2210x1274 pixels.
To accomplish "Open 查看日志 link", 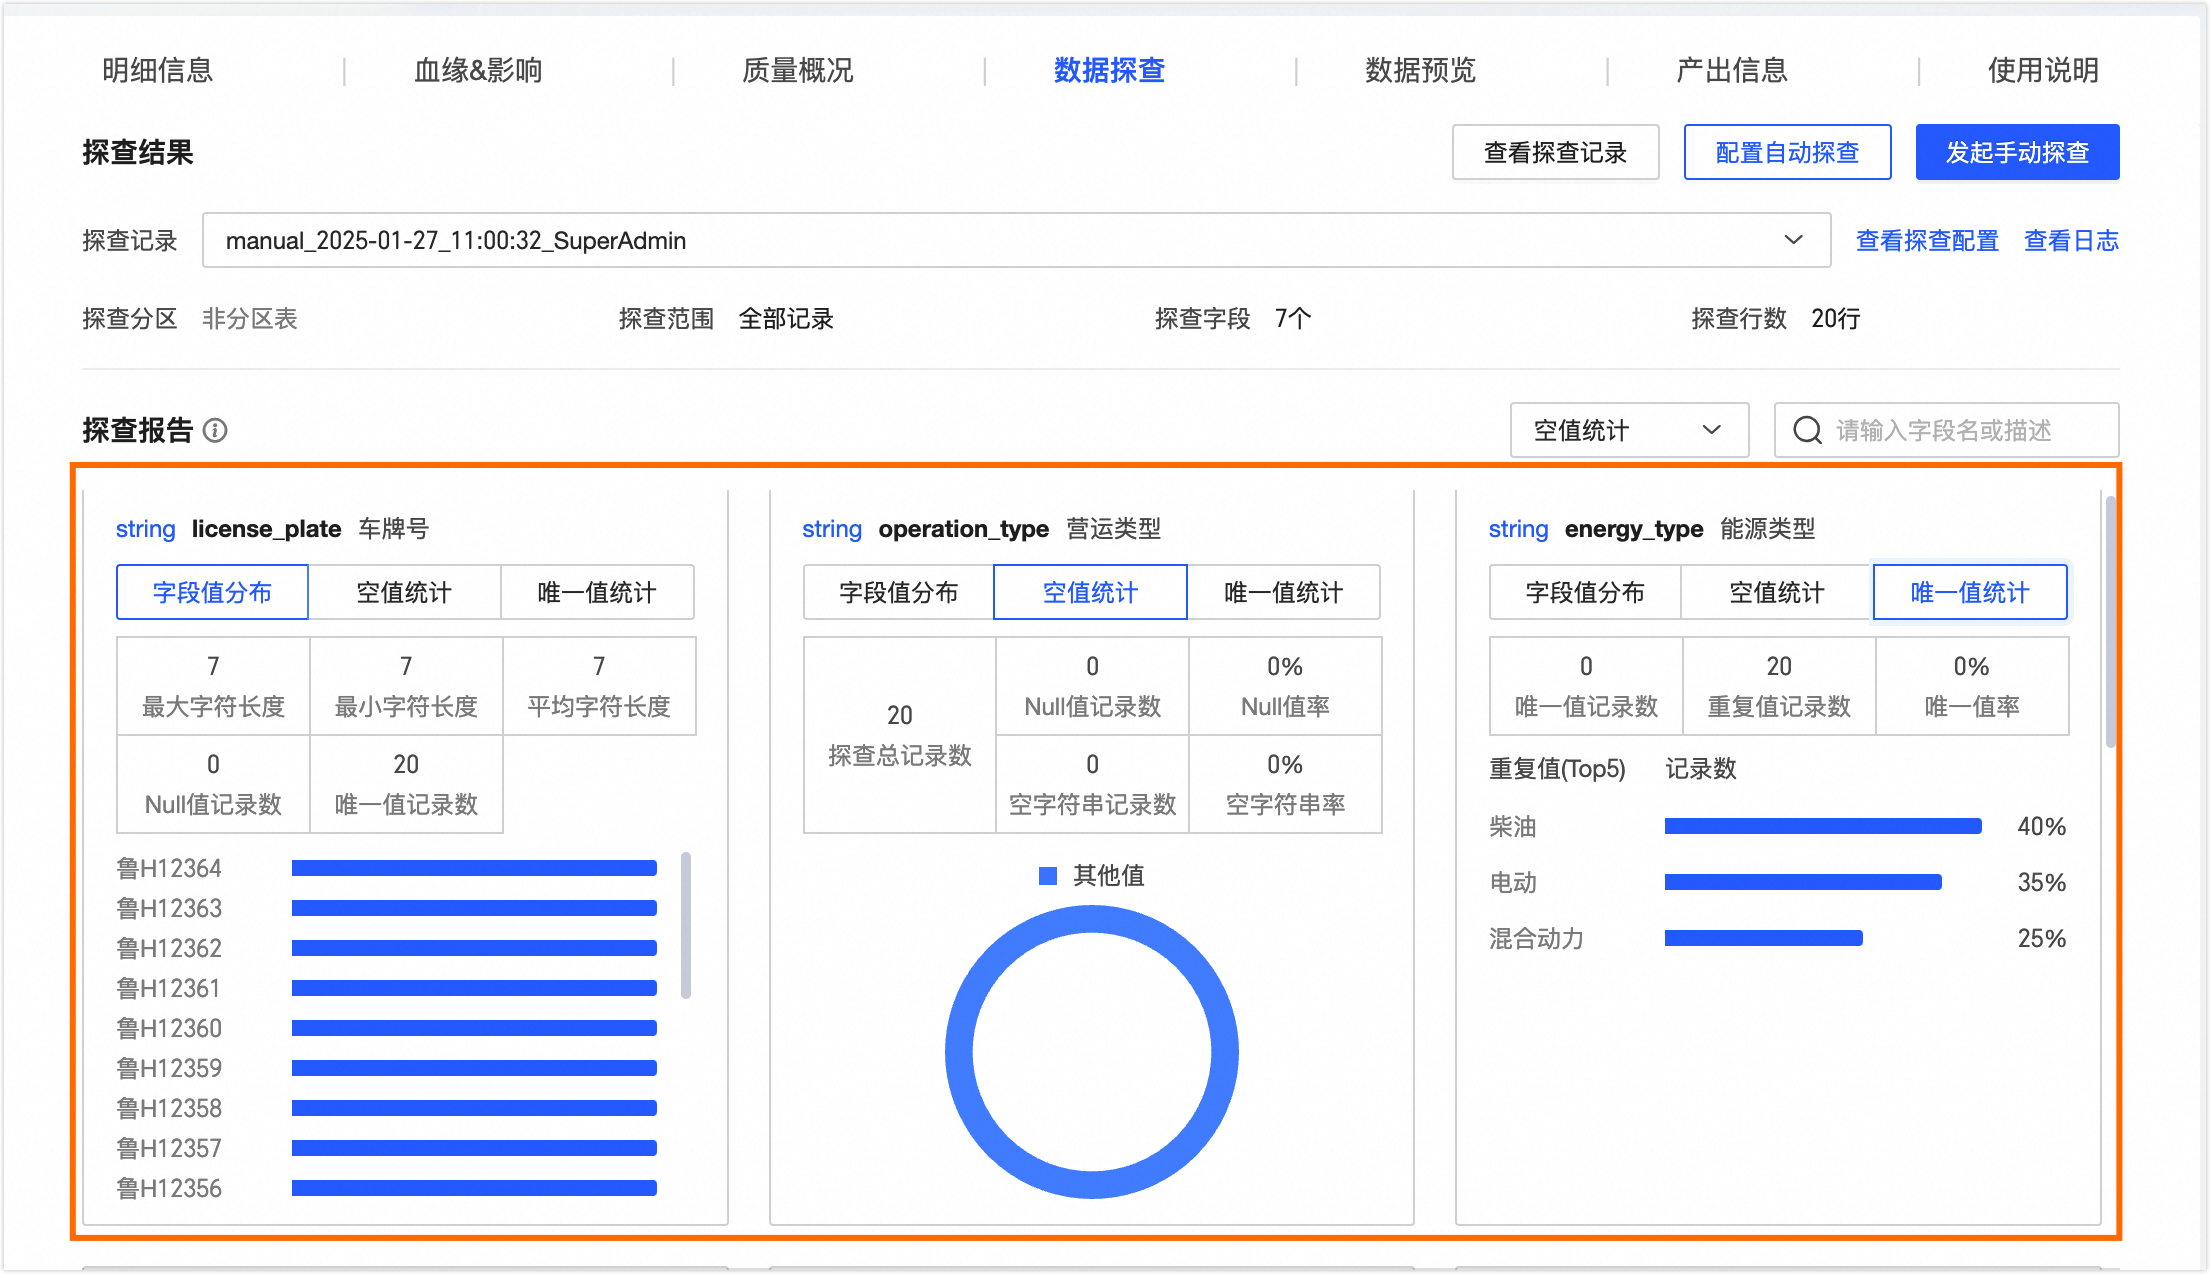I will 2071,240.
